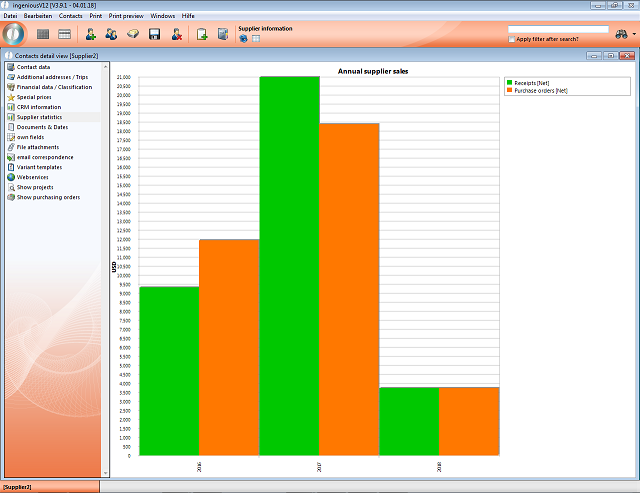
Task: Click the duplicate contacts two-person icon
Action: point(111,34)
